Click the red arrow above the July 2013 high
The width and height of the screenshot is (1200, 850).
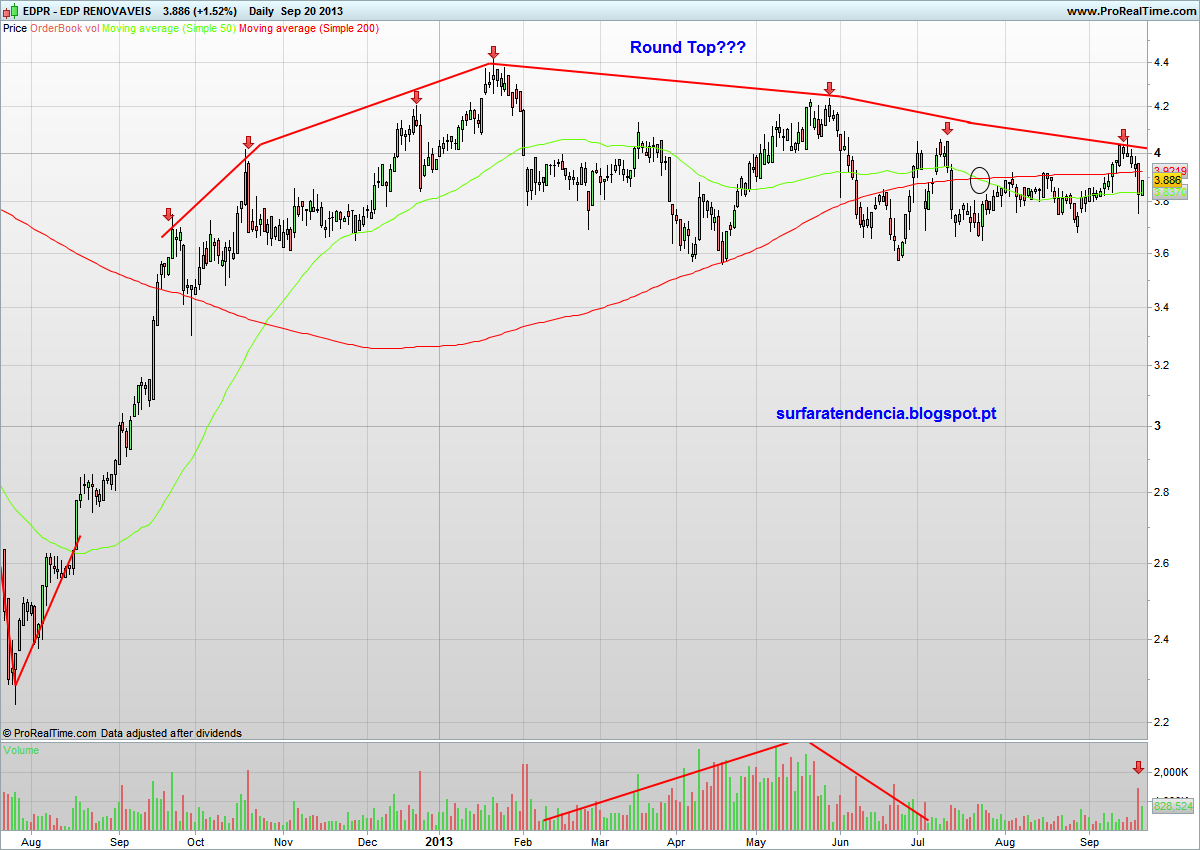click(946, 128)
